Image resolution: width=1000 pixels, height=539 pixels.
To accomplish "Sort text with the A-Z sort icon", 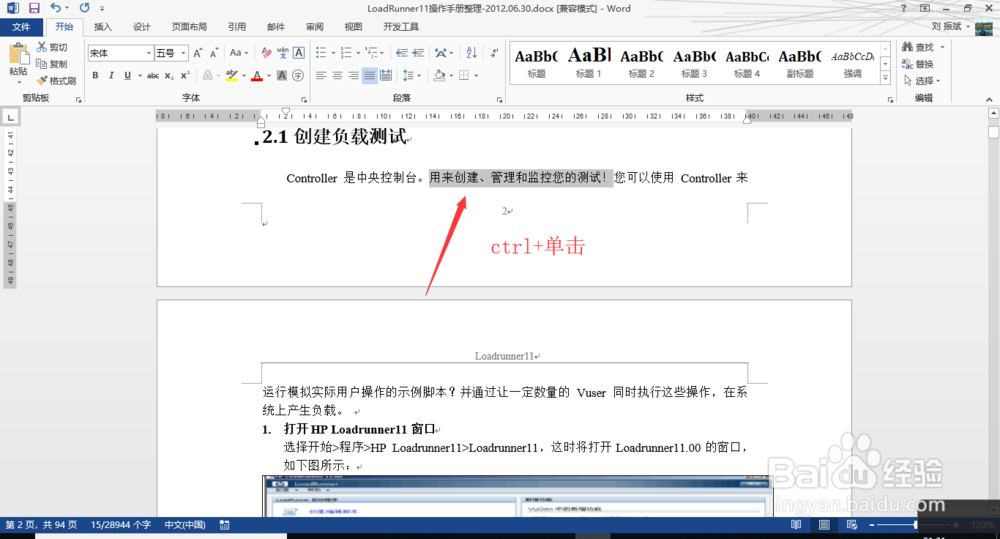I will pyautogui.click(x=471, y=53).
